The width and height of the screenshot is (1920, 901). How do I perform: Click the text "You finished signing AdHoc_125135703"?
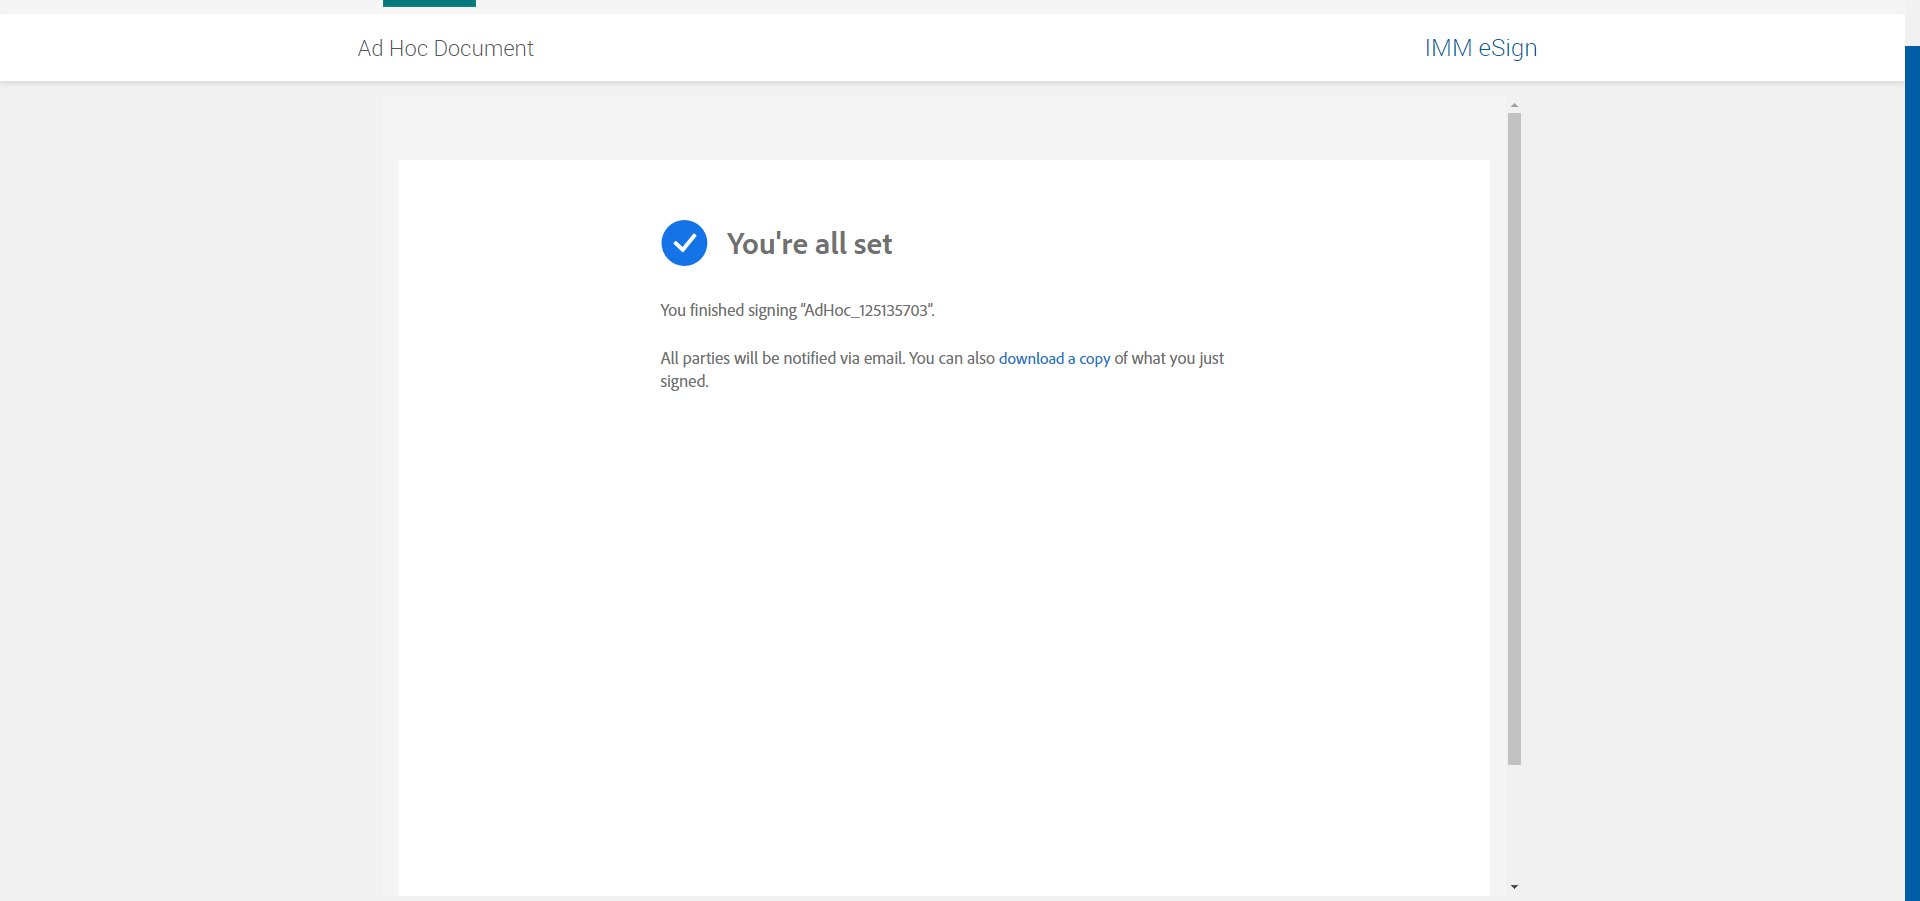797,311
